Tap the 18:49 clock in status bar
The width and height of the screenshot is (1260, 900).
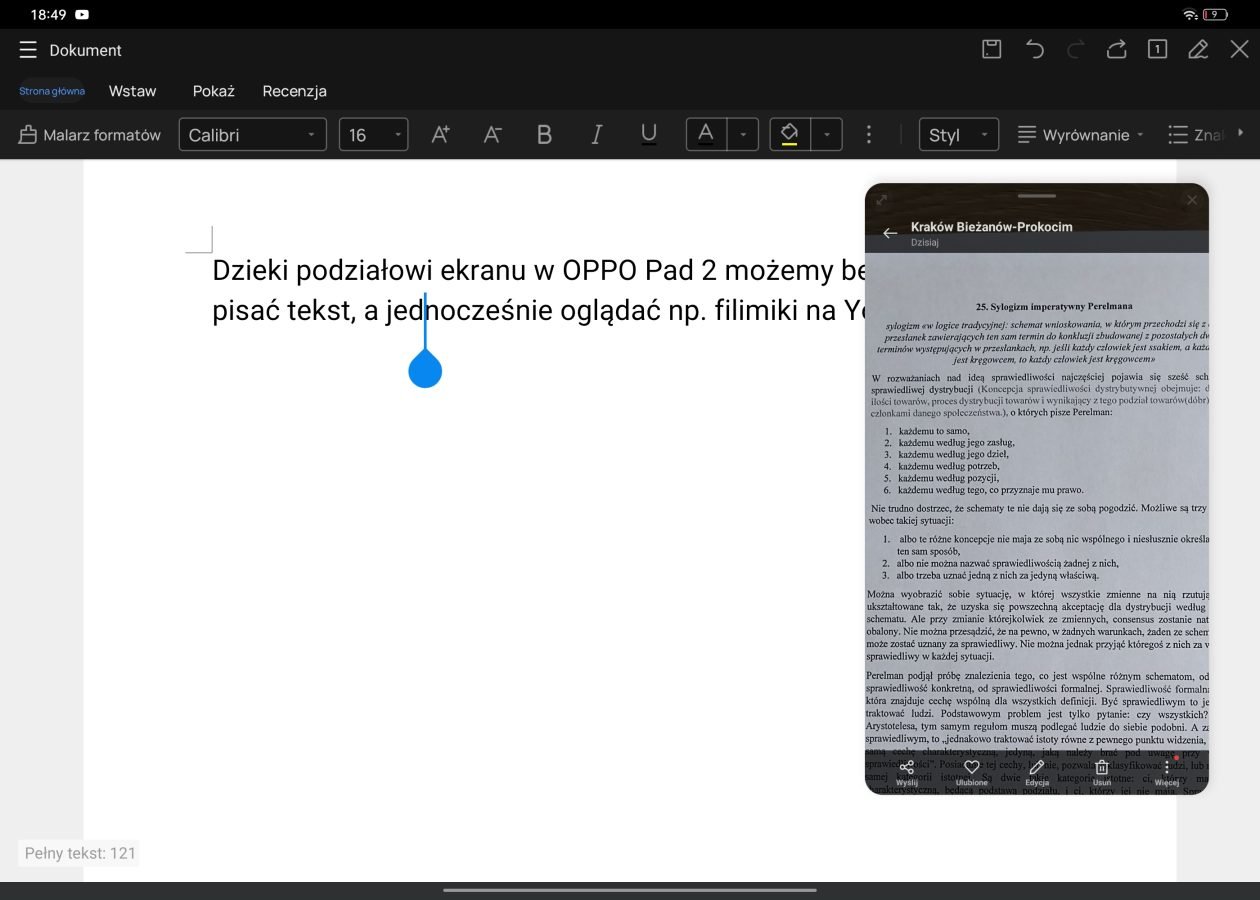(48, 14)
